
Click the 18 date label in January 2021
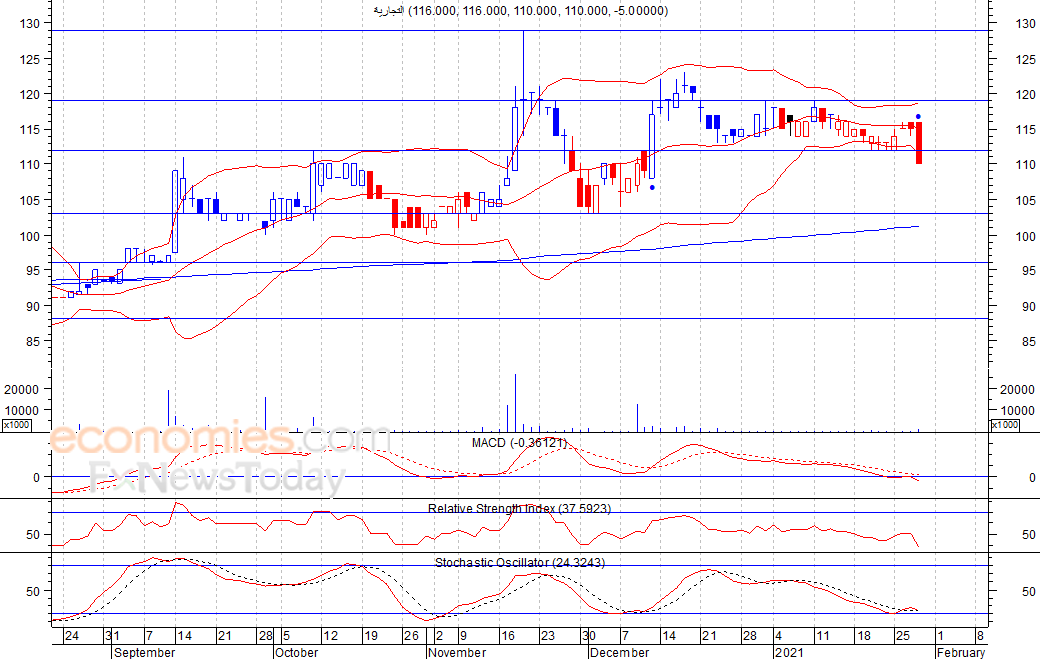(864, 636)
